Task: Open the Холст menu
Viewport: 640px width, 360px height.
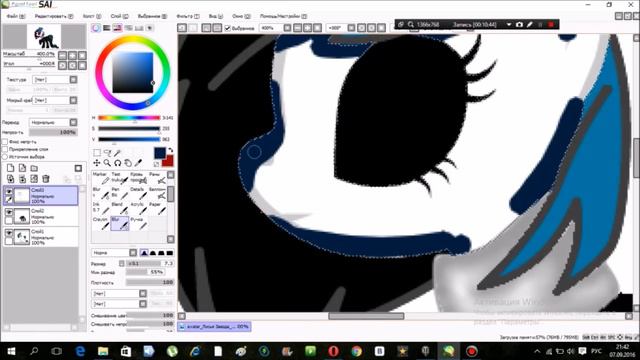Action: coord(92,16)
